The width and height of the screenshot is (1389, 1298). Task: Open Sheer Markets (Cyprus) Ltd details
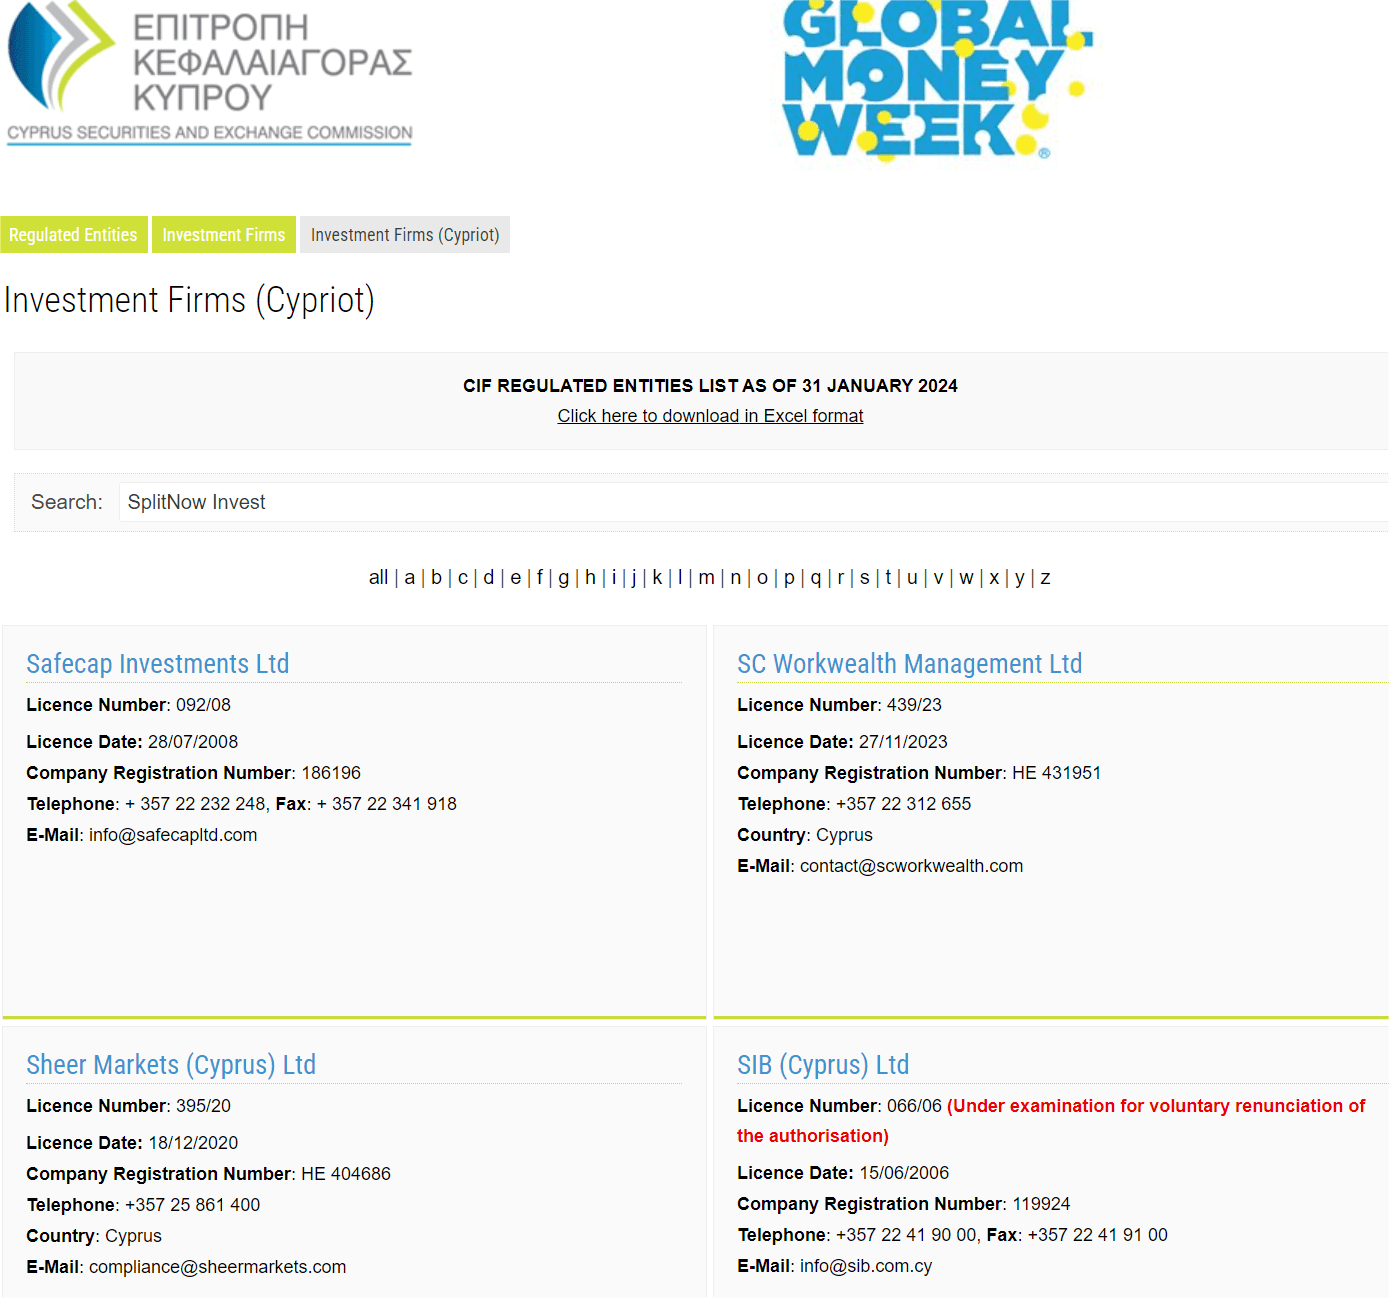171,1065
